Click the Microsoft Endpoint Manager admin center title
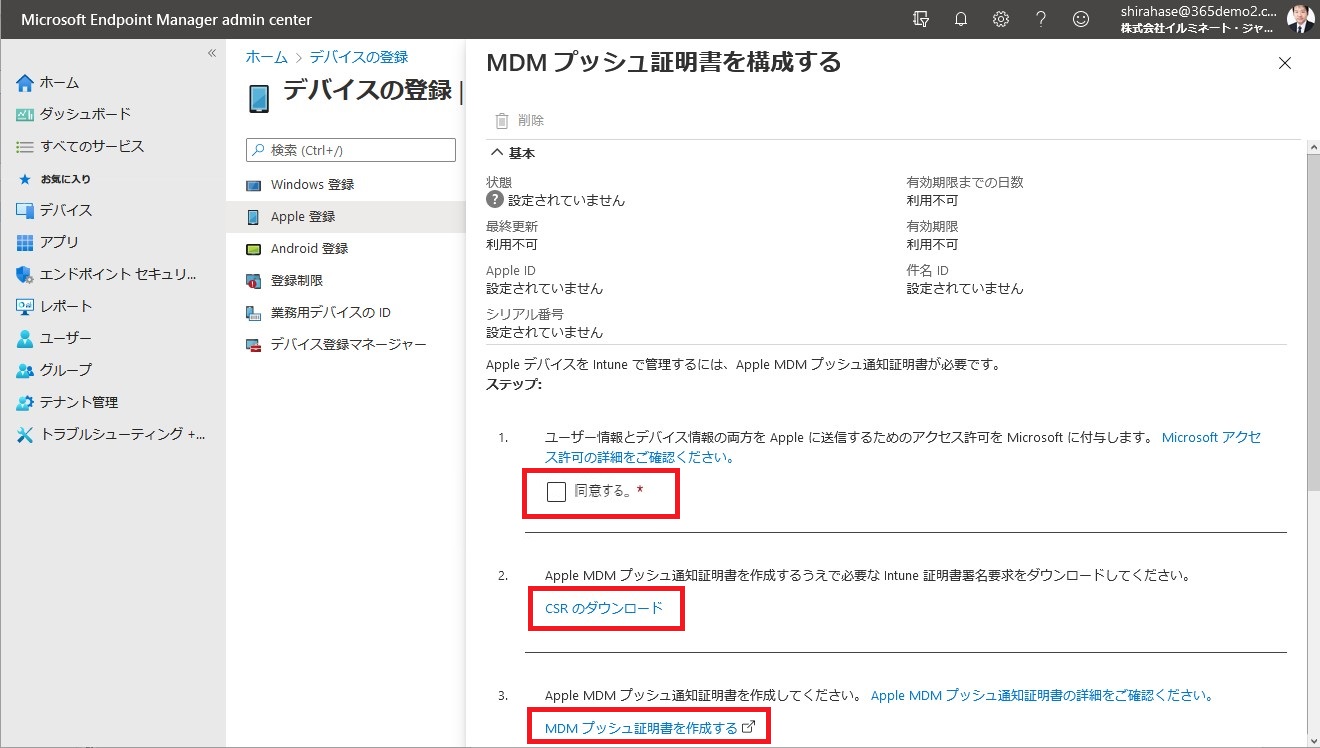The image size is (1320, 748). pyautogui.click(x=166, y=20)
